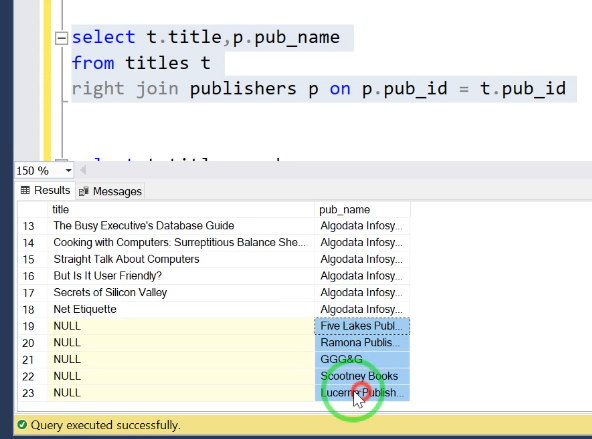This screenshot has width=592, height=439.
Task: Click the title column header
Action: (x=181, y=209)
